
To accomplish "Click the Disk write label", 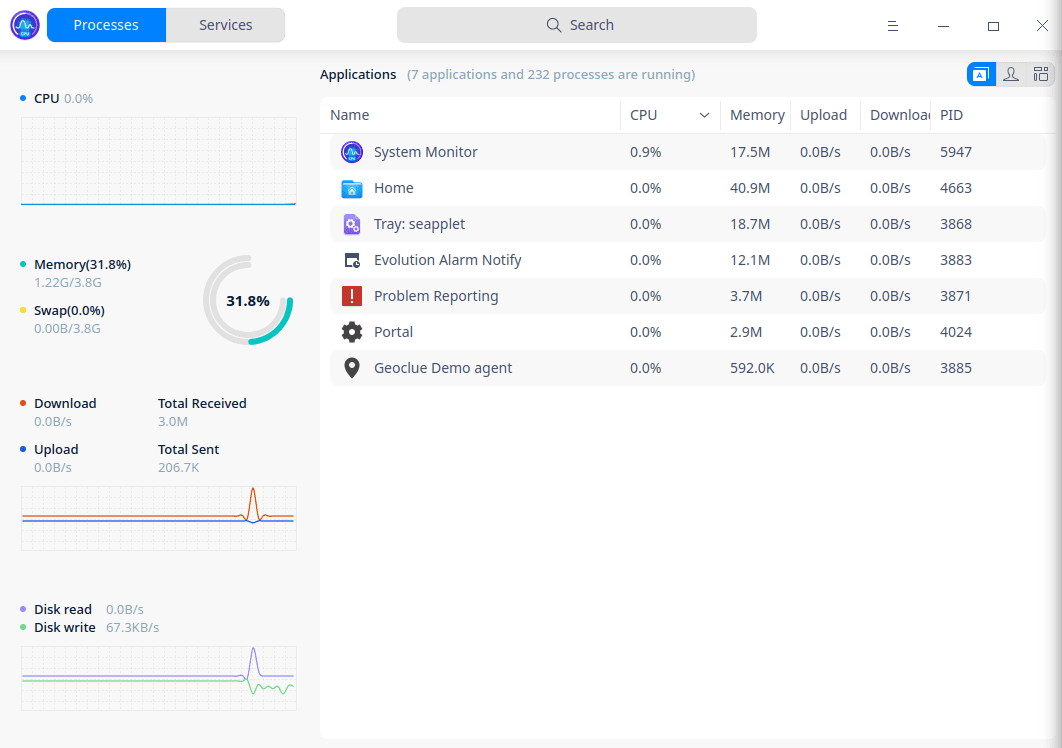I will point(64,627).
